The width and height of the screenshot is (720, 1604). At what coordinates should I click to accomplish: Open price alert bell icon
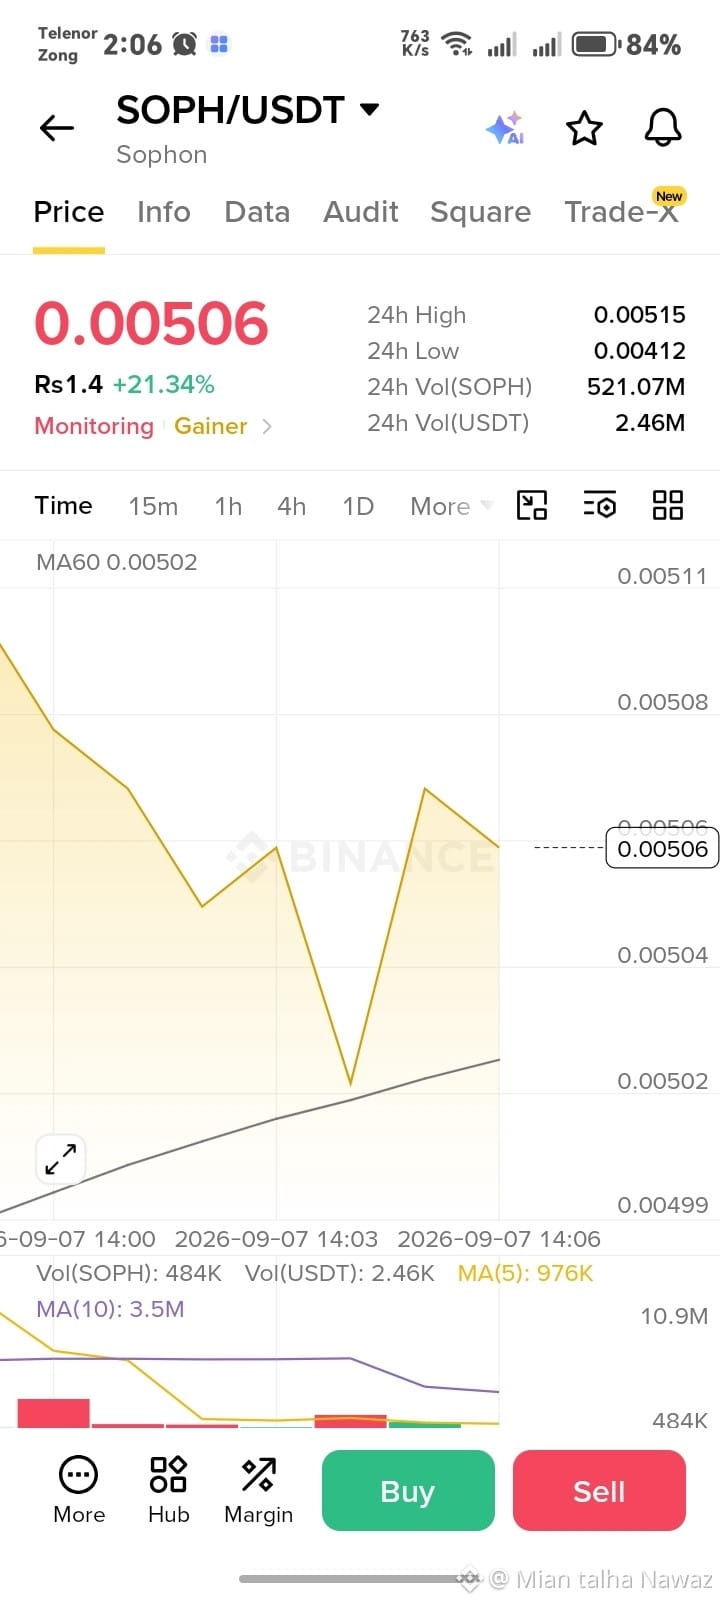pos(662,127)
